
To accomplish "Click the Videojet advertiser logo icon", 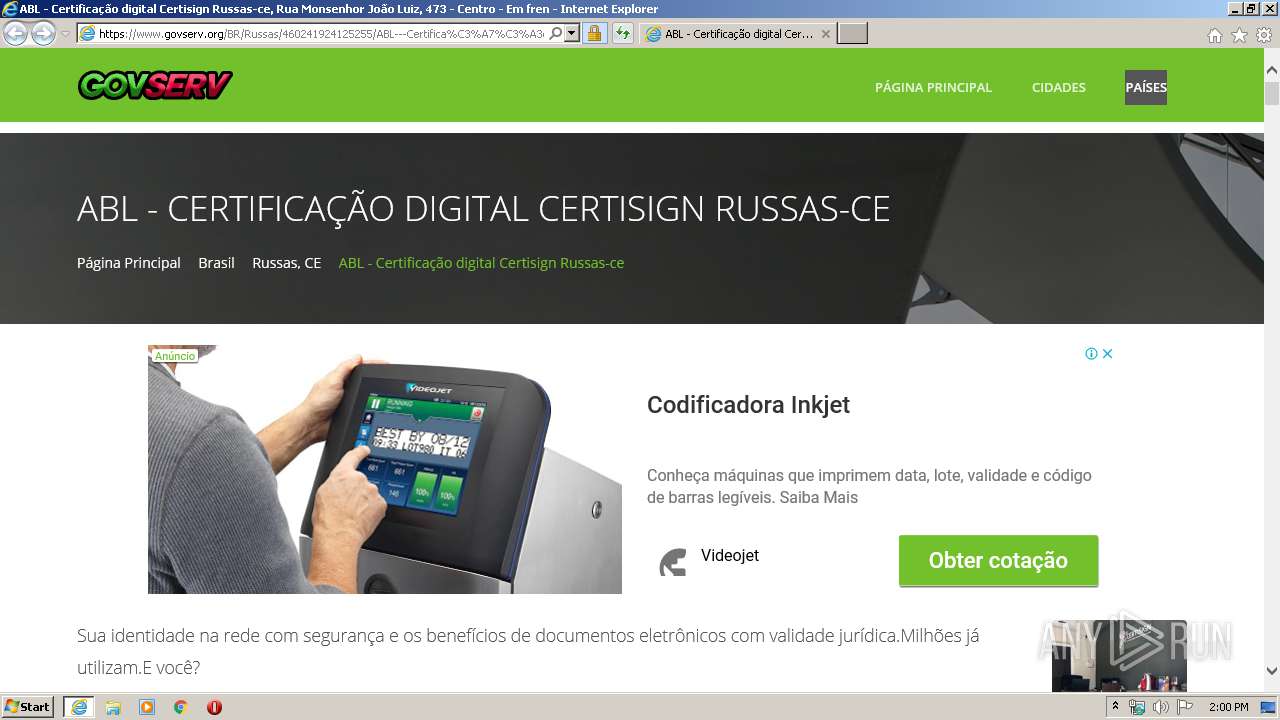I will (673, 561).
